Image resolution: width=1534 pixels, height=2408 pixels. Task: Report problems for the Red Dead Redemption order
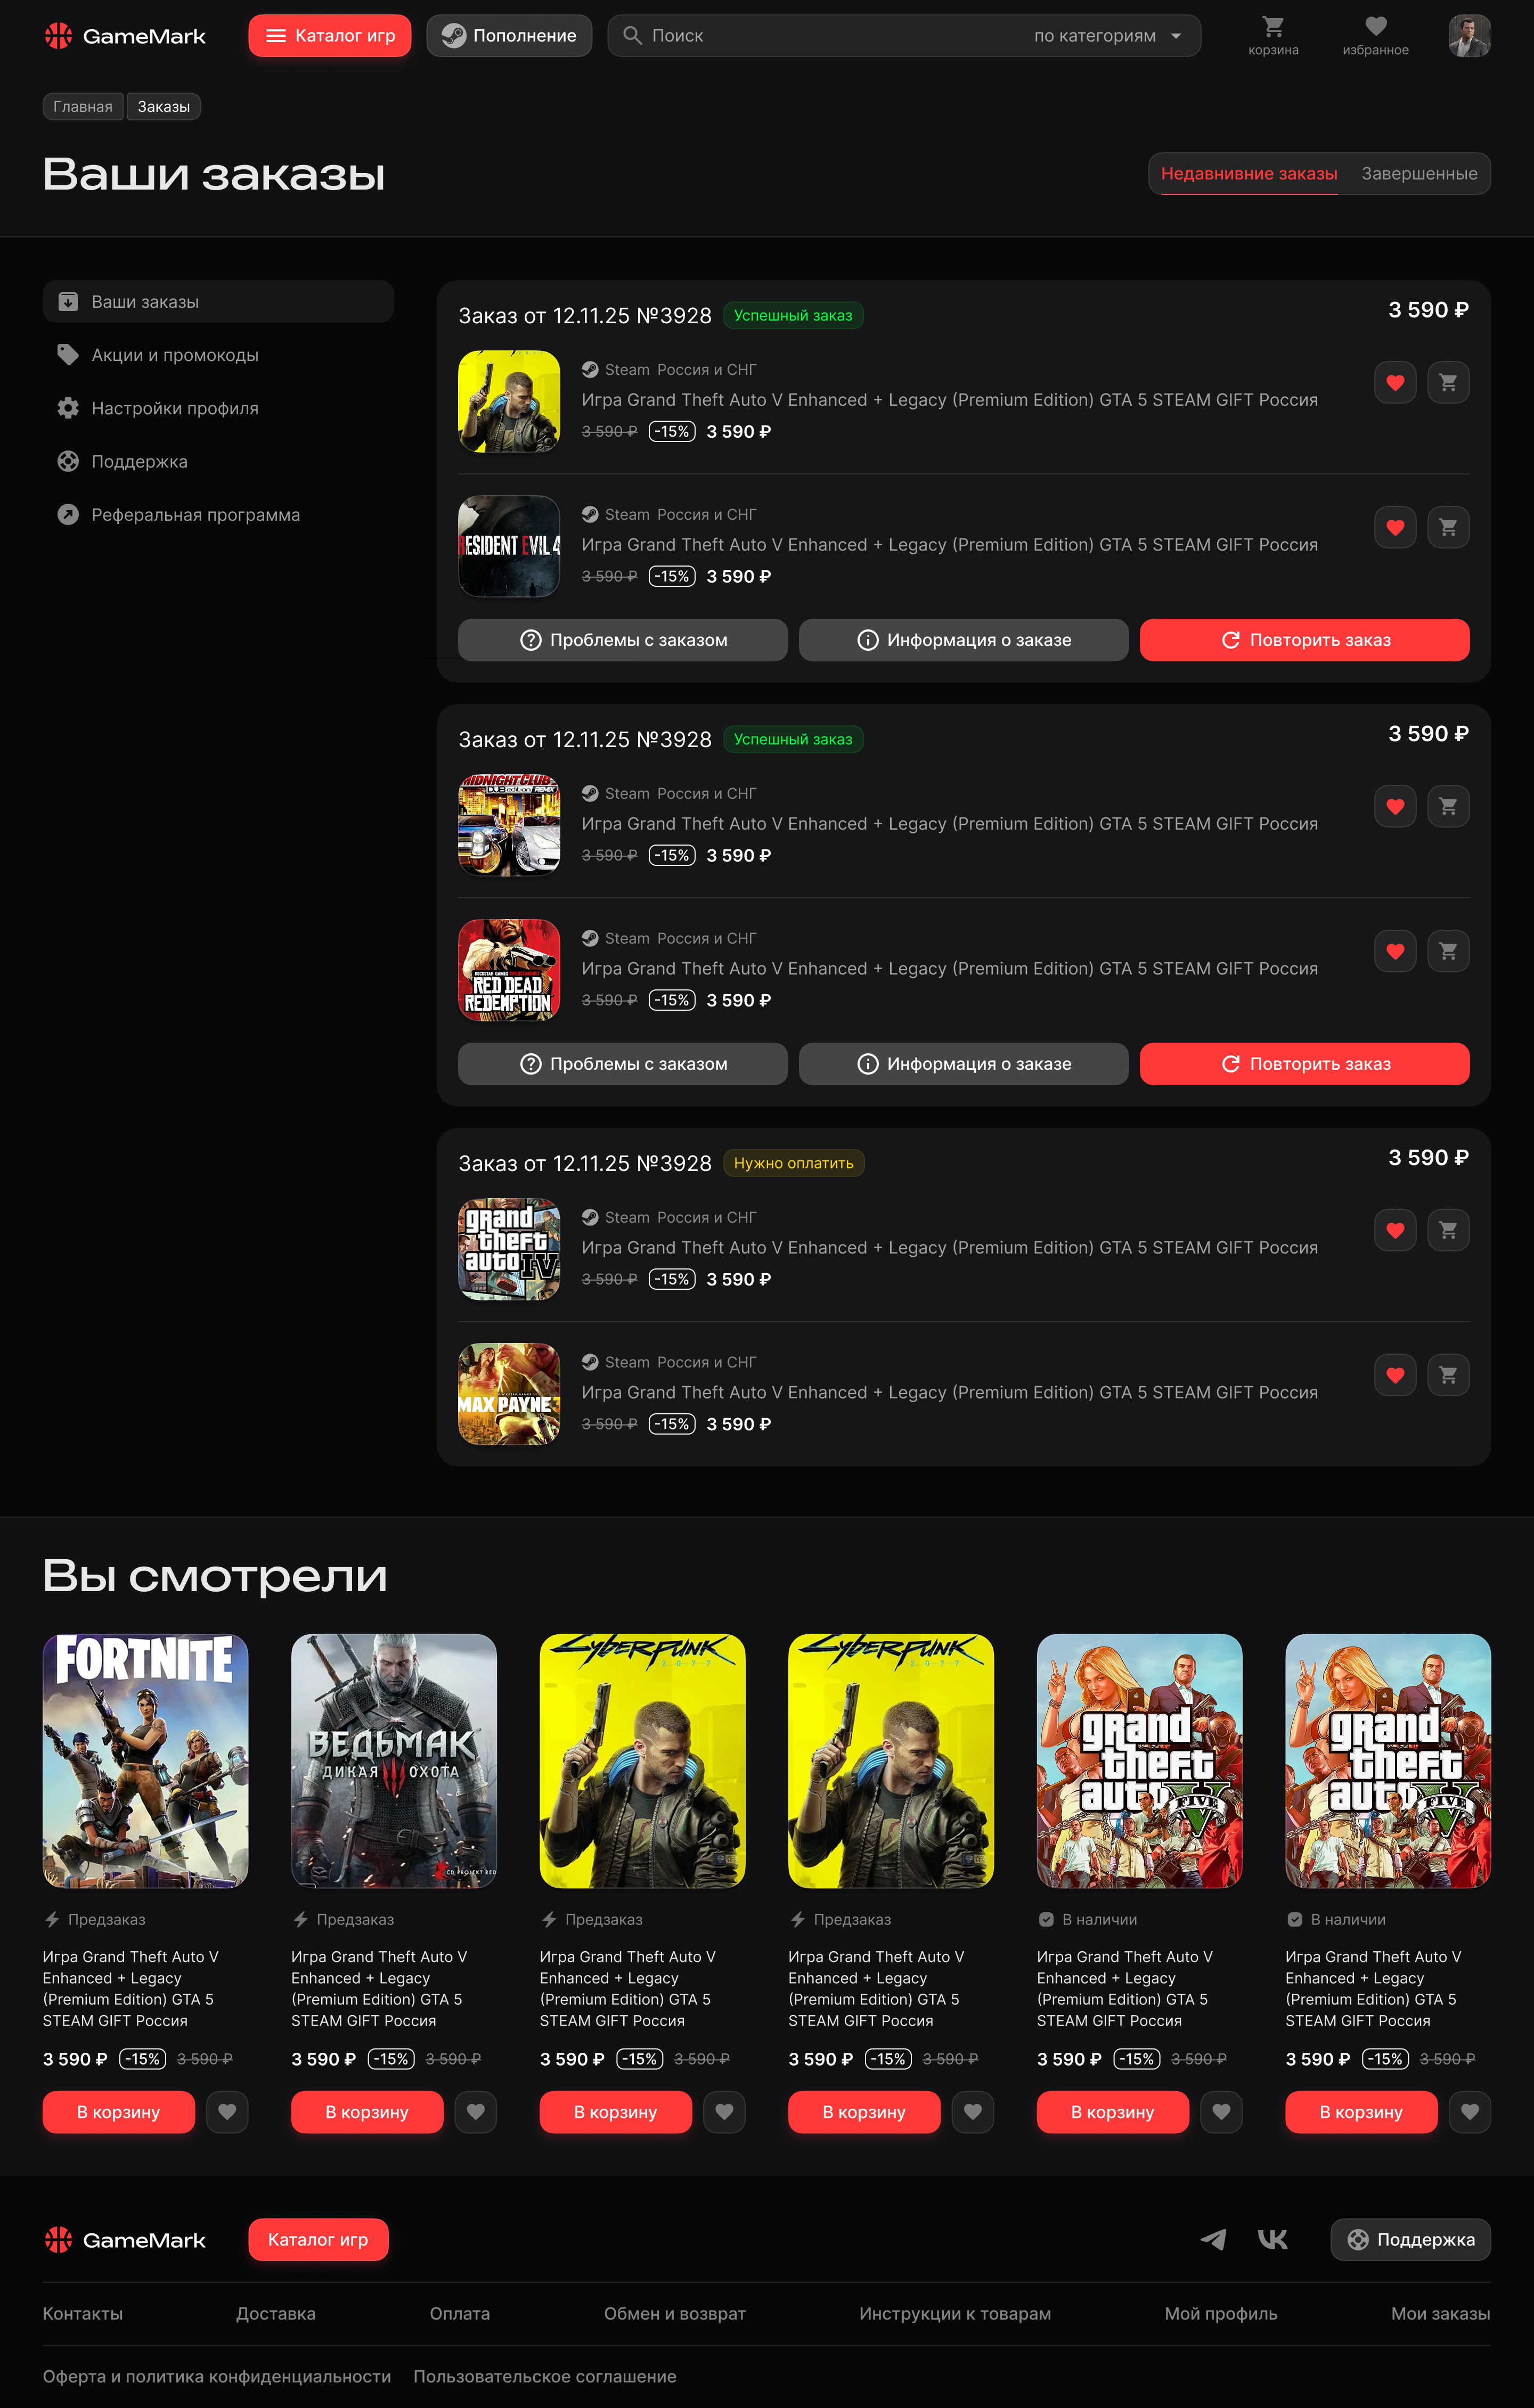point(623,1064)
